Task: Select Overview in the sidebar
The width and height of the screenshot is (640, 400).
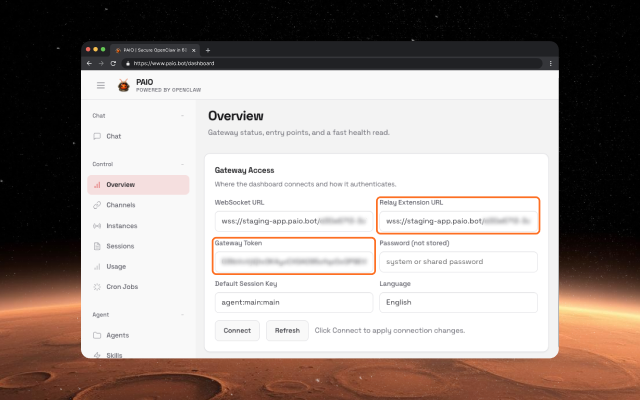Action: click(x=120, y=185)
